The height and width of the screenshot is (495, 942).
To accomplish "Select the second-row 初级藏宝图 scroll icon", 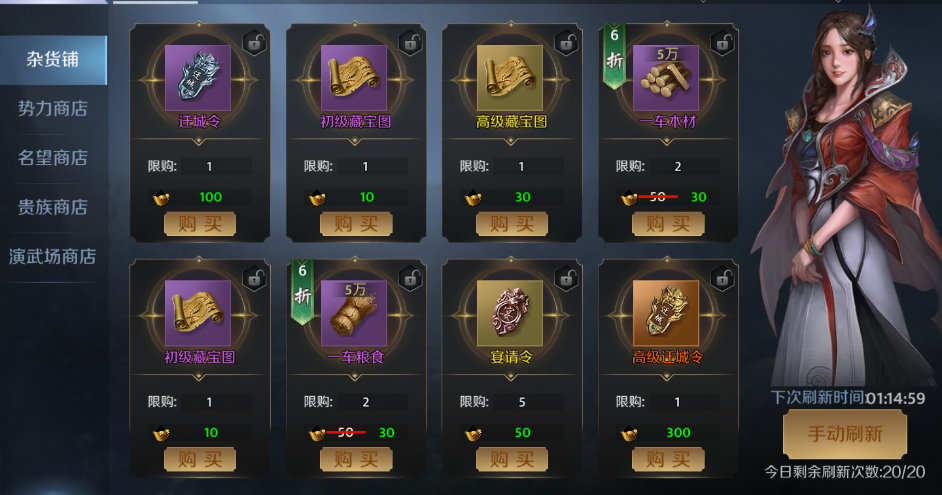I will point(198,313).
